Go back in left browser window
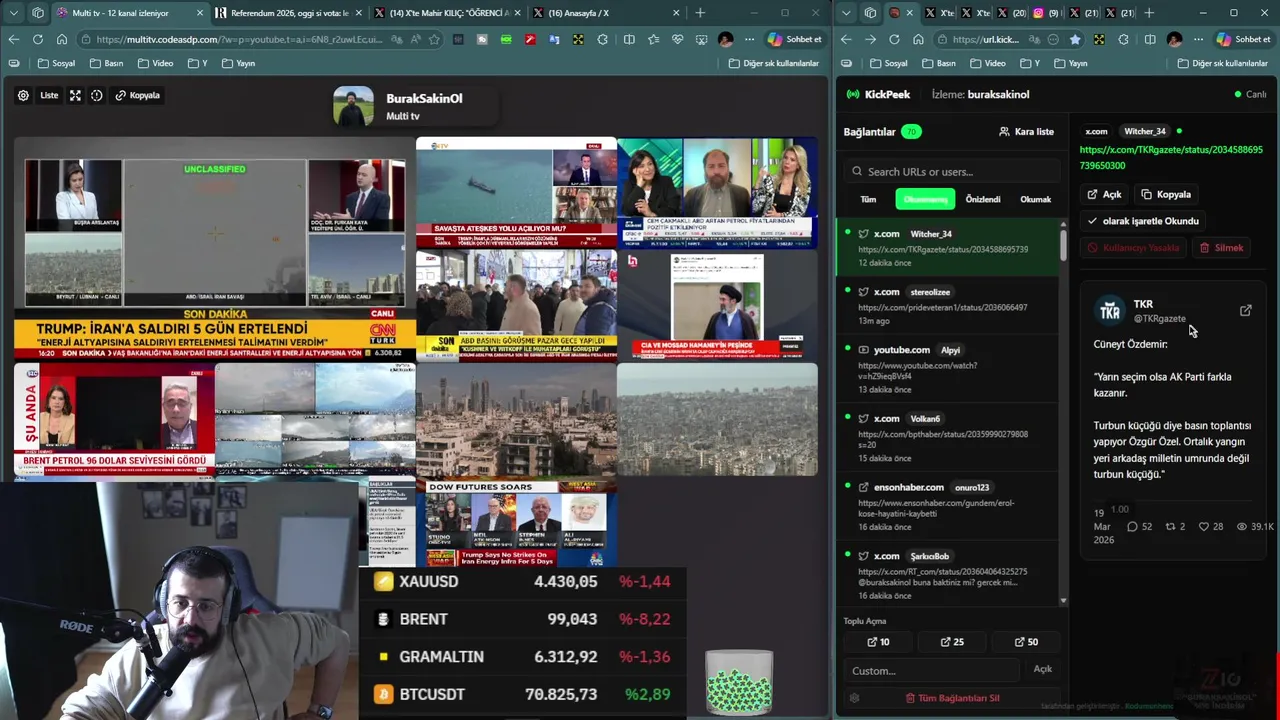The image size is (1280, 720). [x=13, y=39]
